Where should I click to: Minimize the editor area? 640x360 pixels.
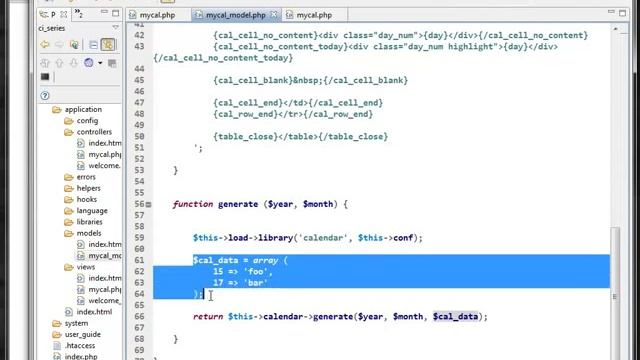click(611, 12)
